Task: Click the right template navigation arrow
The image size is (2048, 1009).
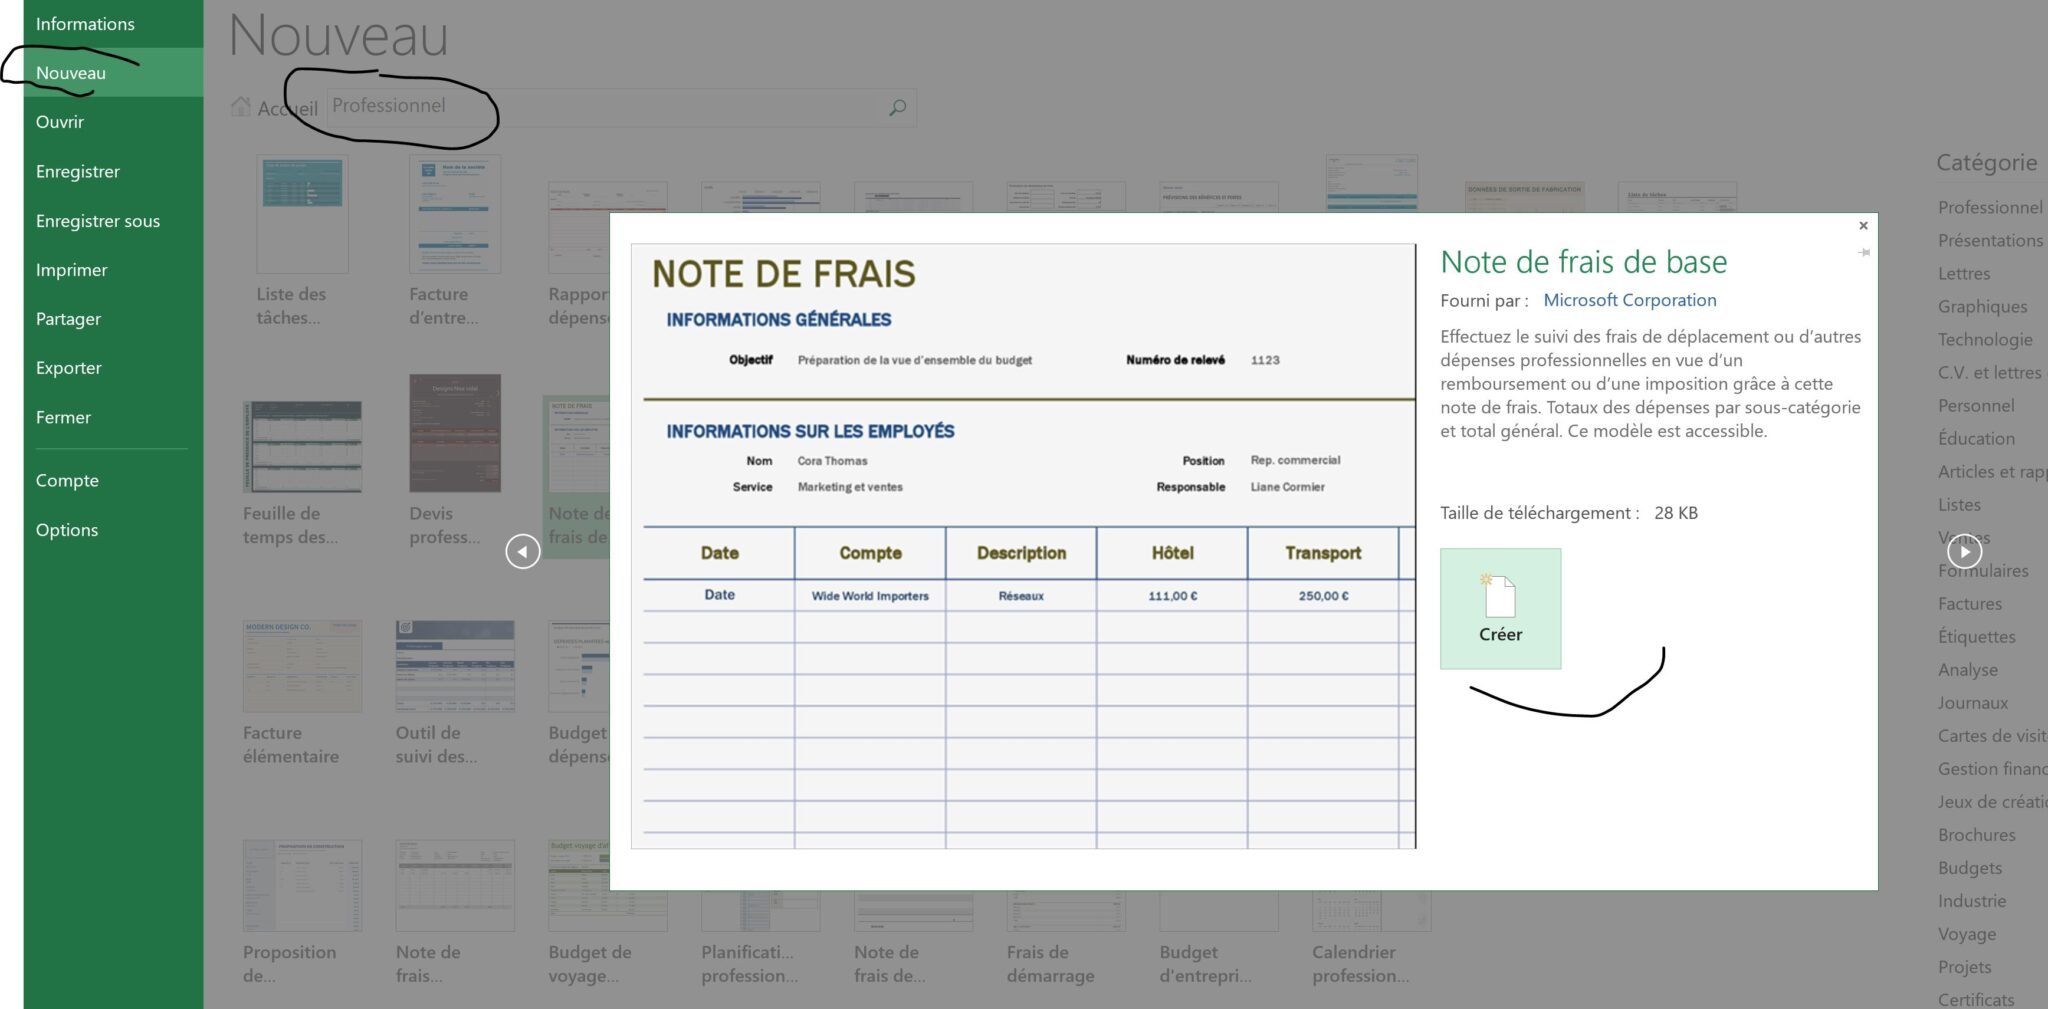Action: click(x=1964, y=551)
